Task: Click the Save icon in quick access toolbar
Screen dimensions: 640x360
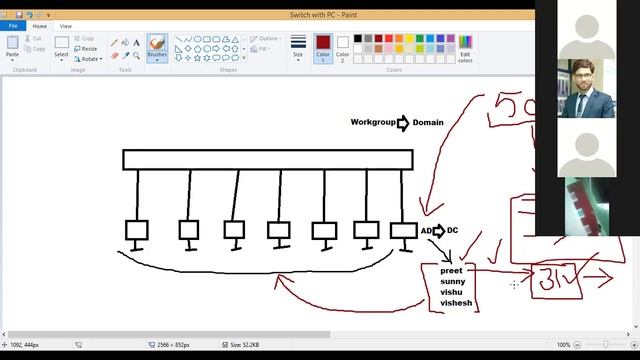Action: point(19,15)
